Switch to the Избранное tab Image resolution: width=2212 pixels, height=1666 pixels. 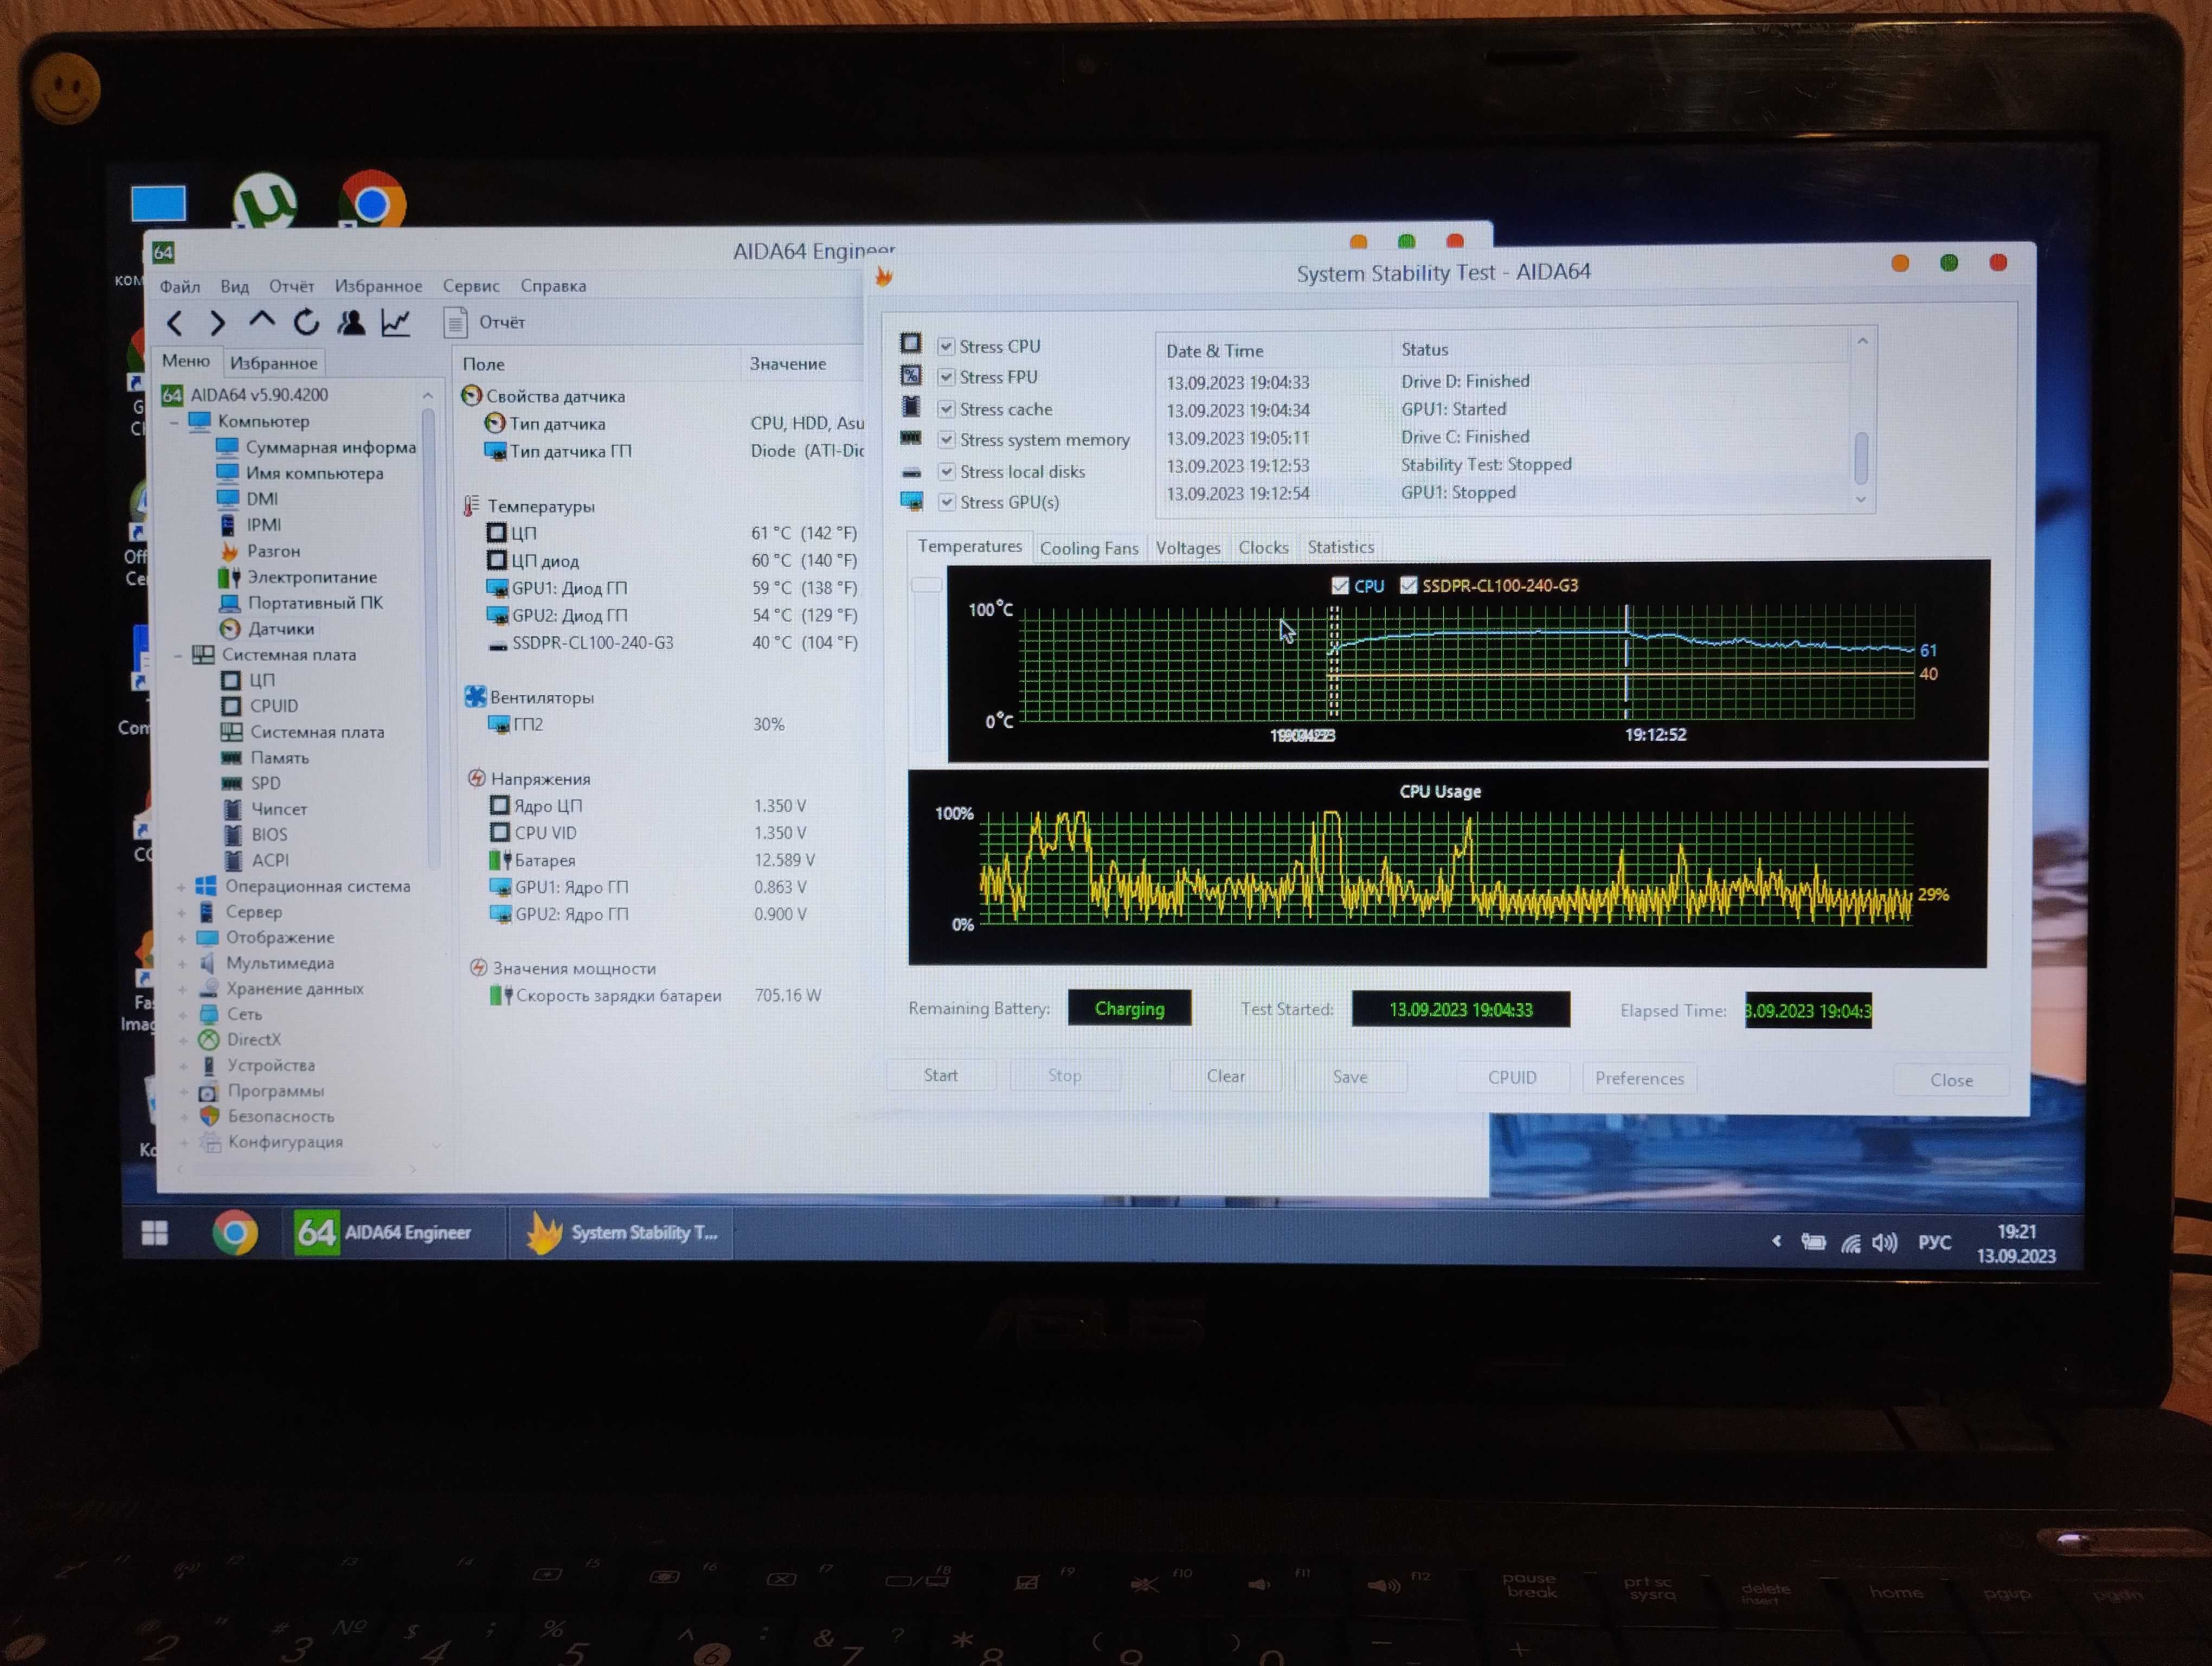273,363
